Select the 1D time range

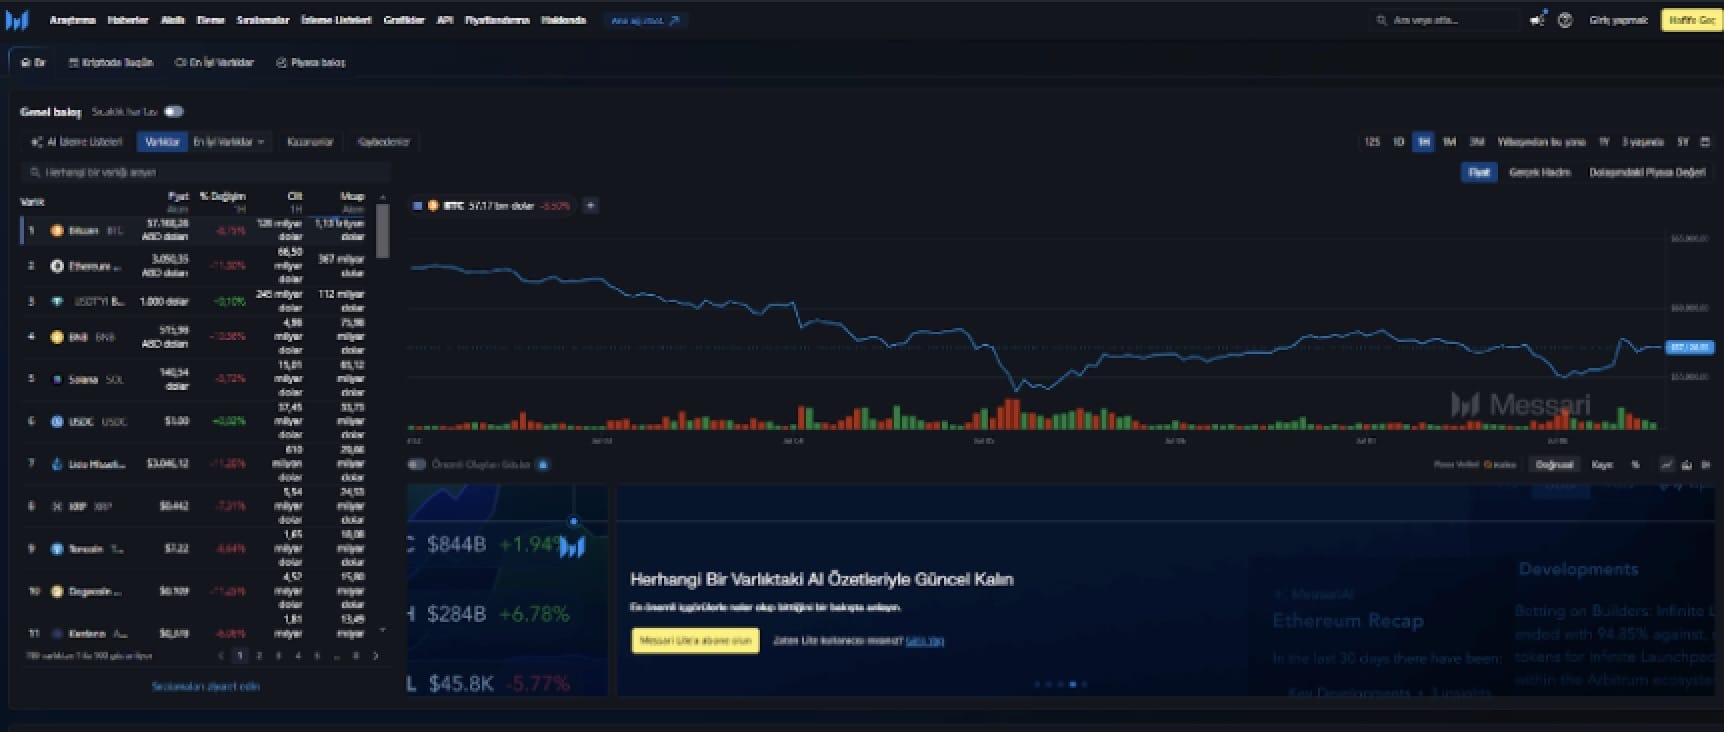(x=1399, y=142)
